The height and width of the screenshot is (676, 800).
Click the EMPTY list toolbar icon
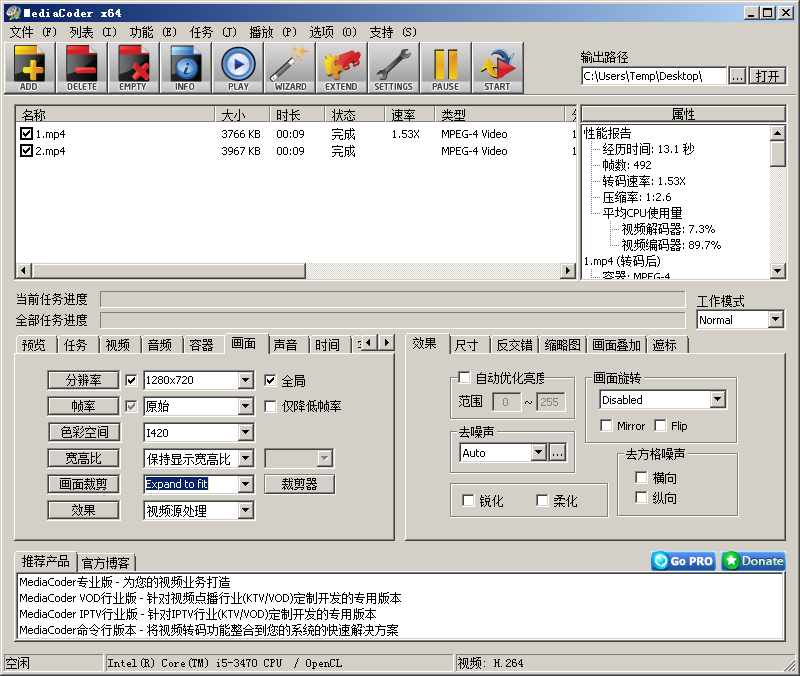pos(133,67)
